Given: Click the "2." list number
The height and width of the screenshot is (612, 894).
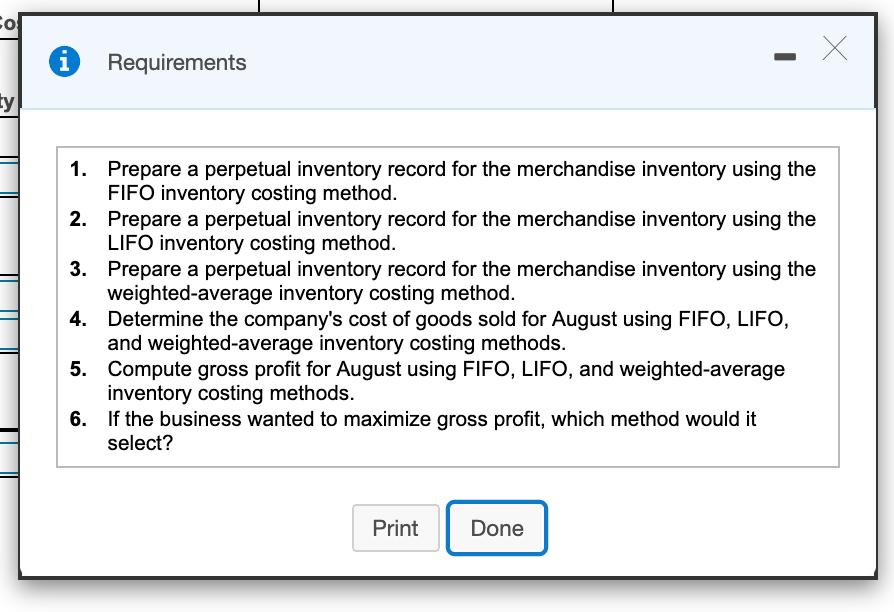Looking at the screenshot, I should coord(79,219).
